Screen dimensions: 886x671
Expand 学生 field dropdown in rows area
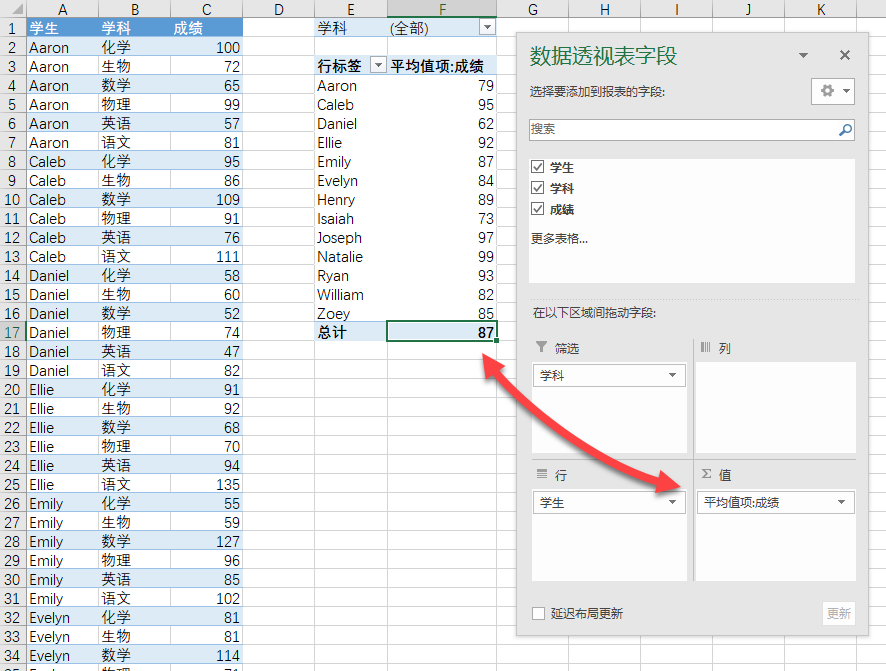point(671,502)
